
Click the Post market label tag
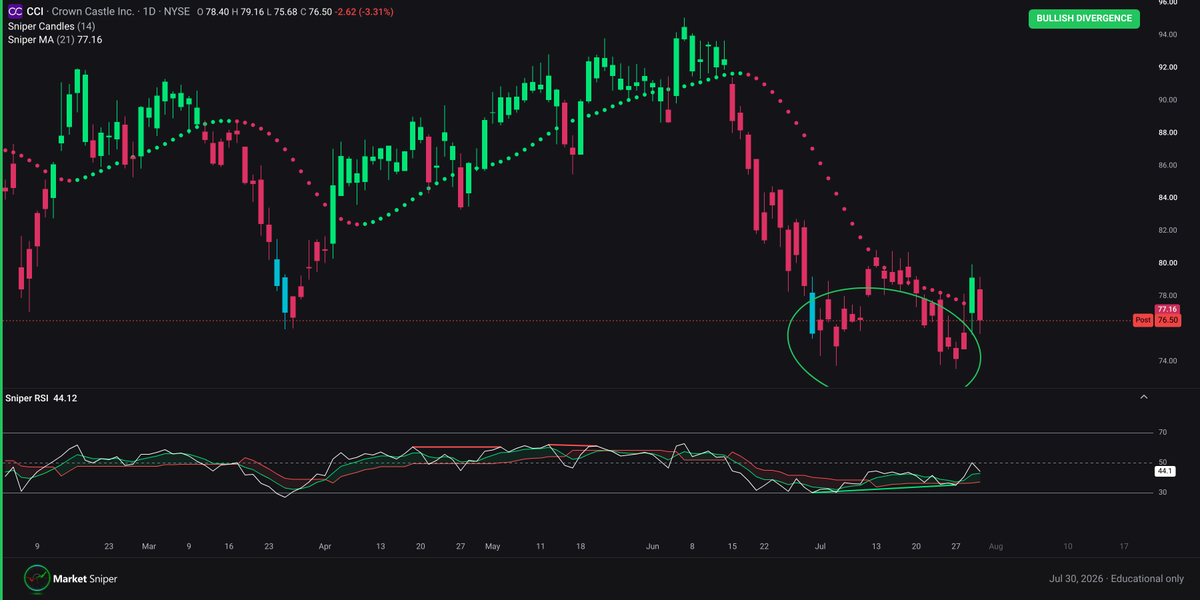(1143, 320)
